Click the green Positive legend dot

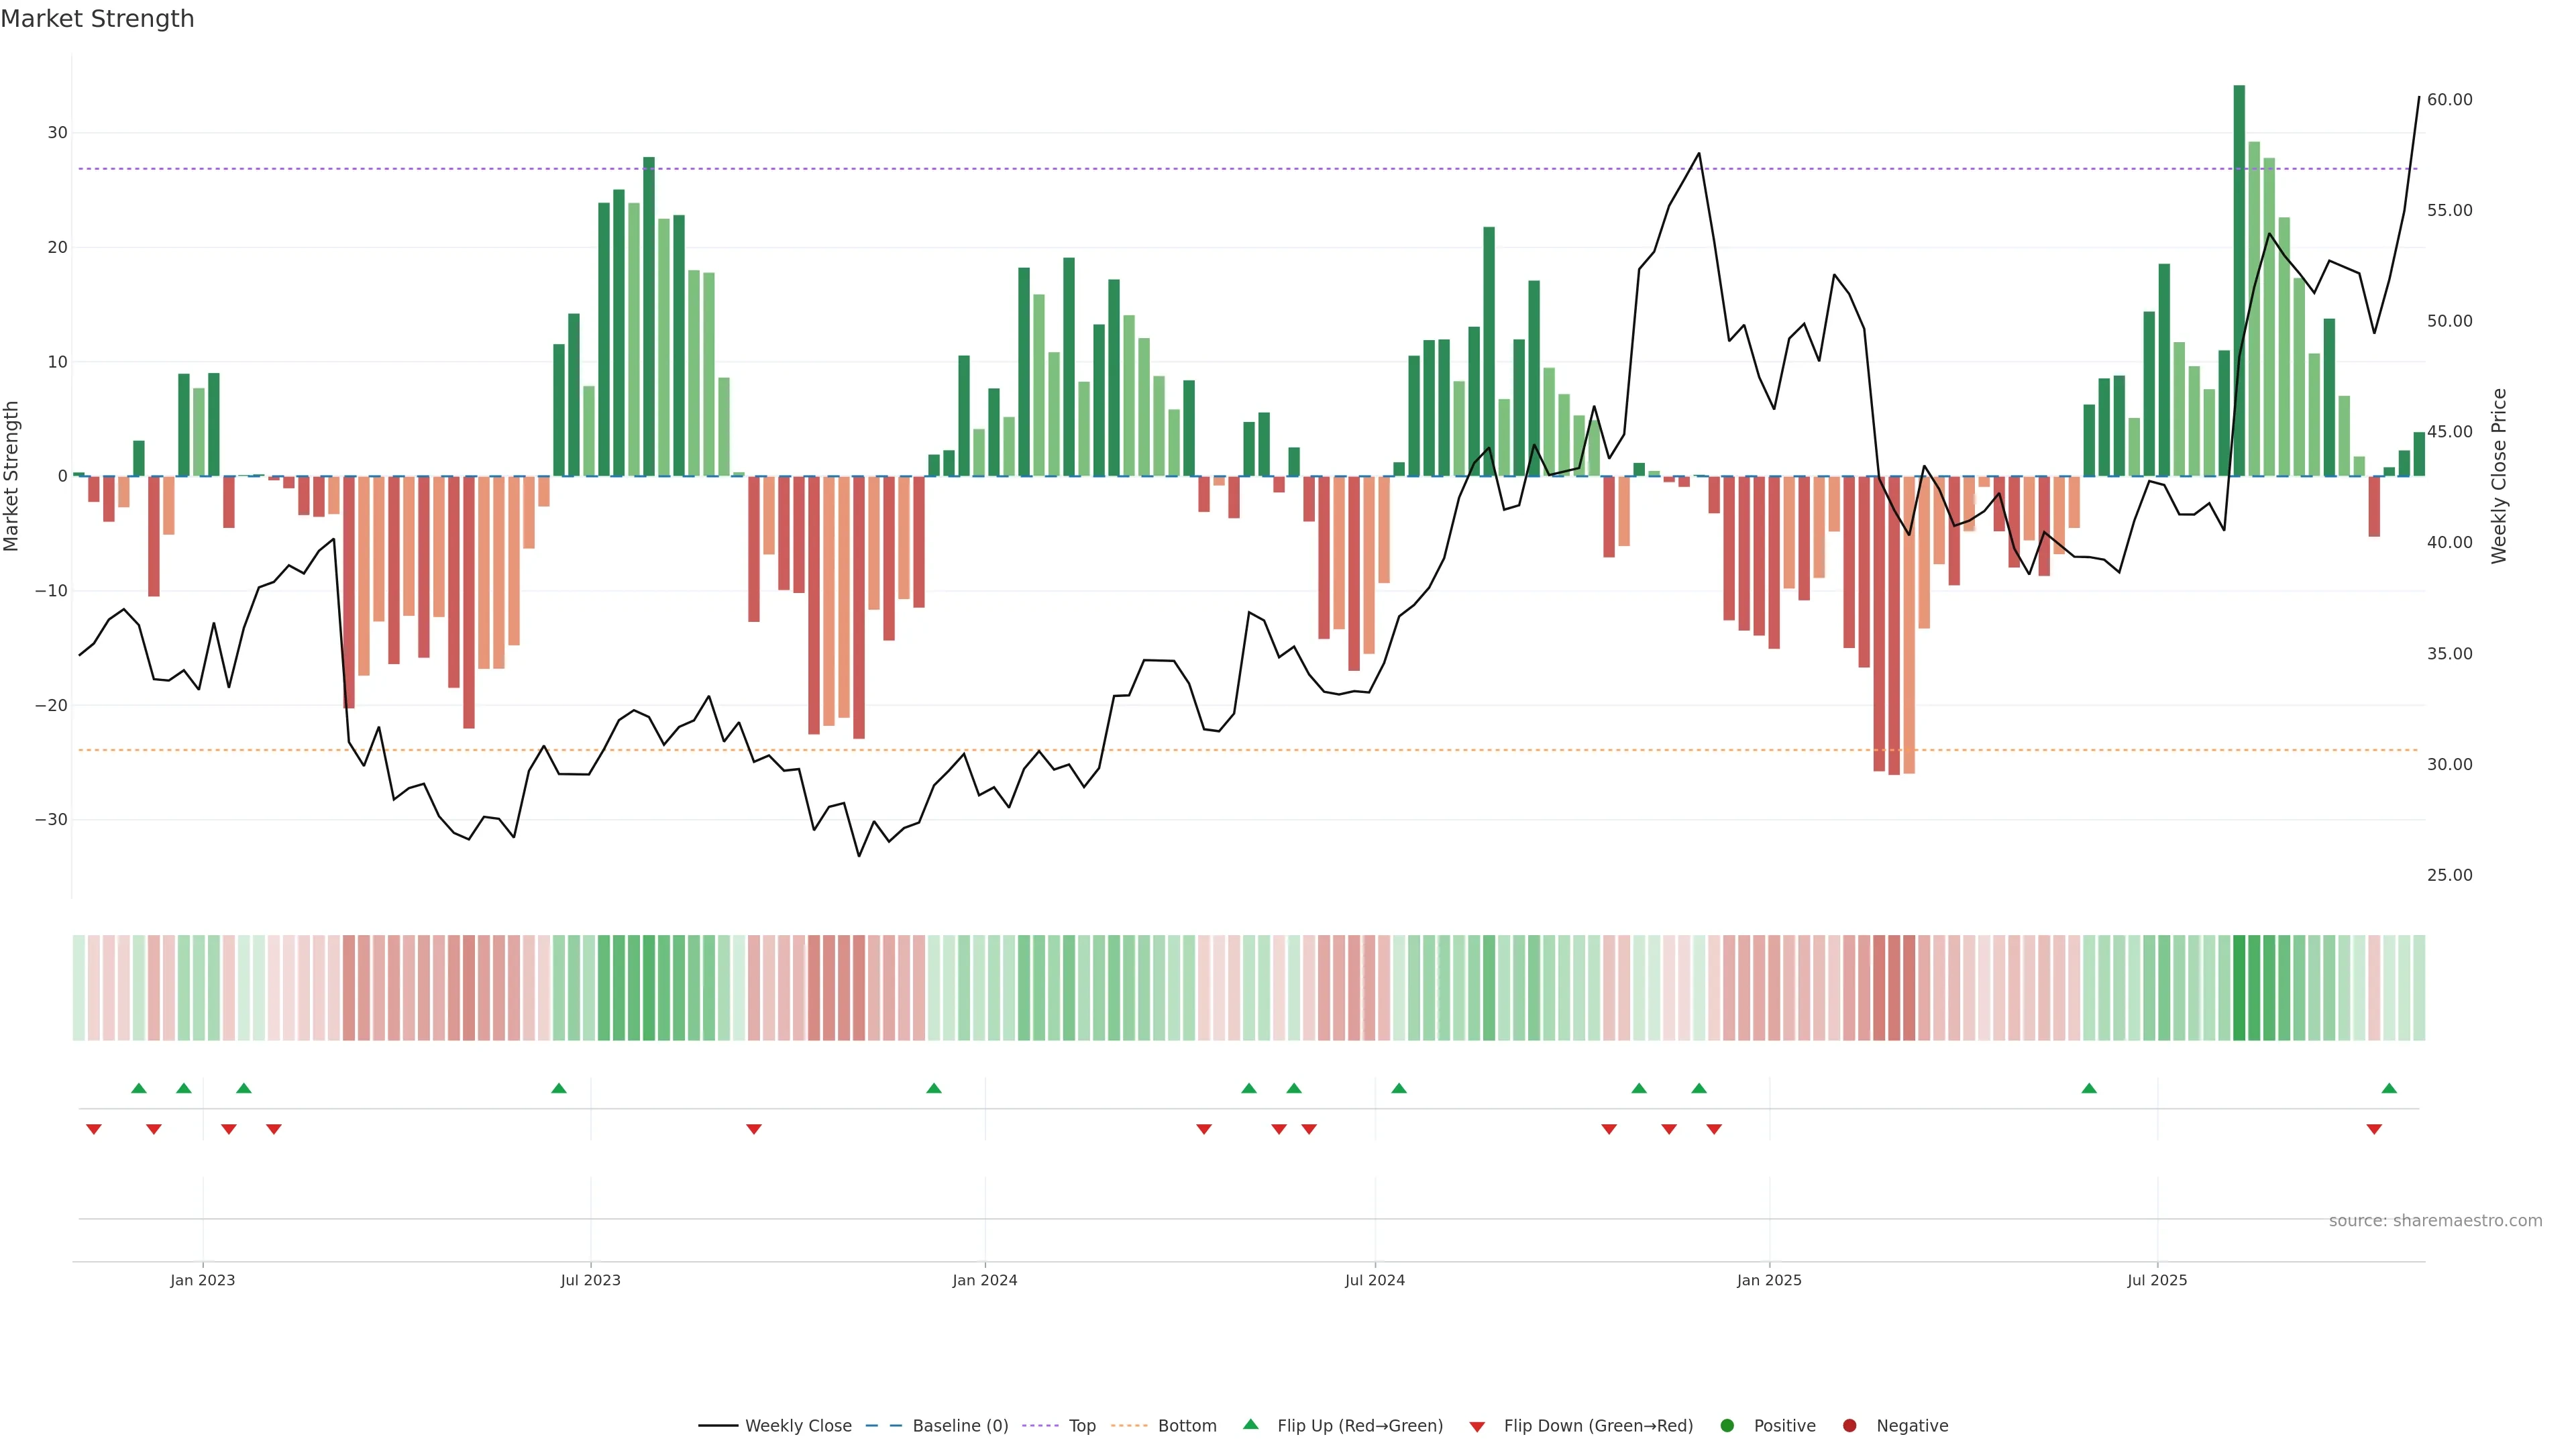click(x=1727, y=1425)
